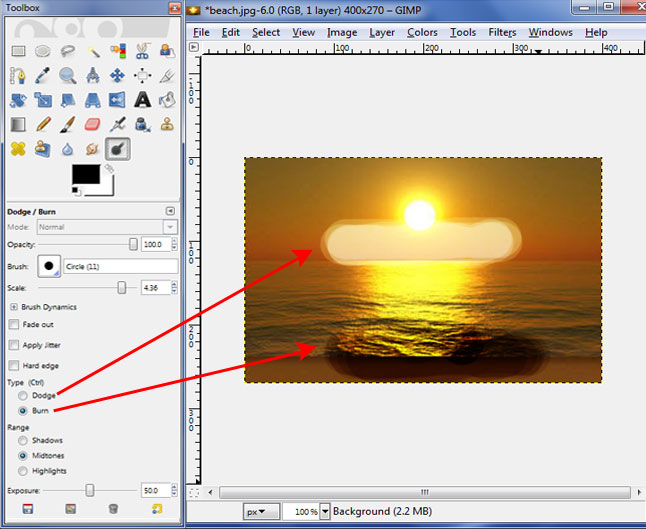Select the Paintbrush tool
Image resolution: width=646 pixels, height=529 pixels.
(68, 124)
